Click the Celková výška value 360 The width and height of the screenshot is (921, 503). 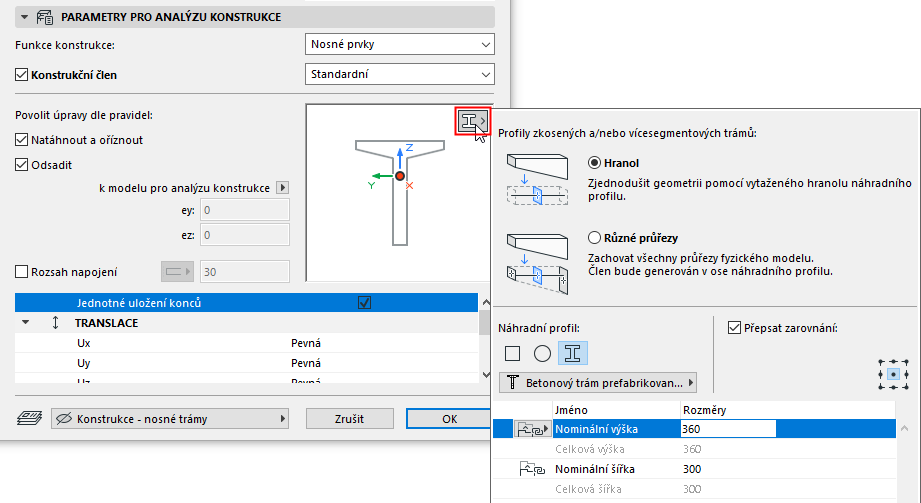[691, 449]
